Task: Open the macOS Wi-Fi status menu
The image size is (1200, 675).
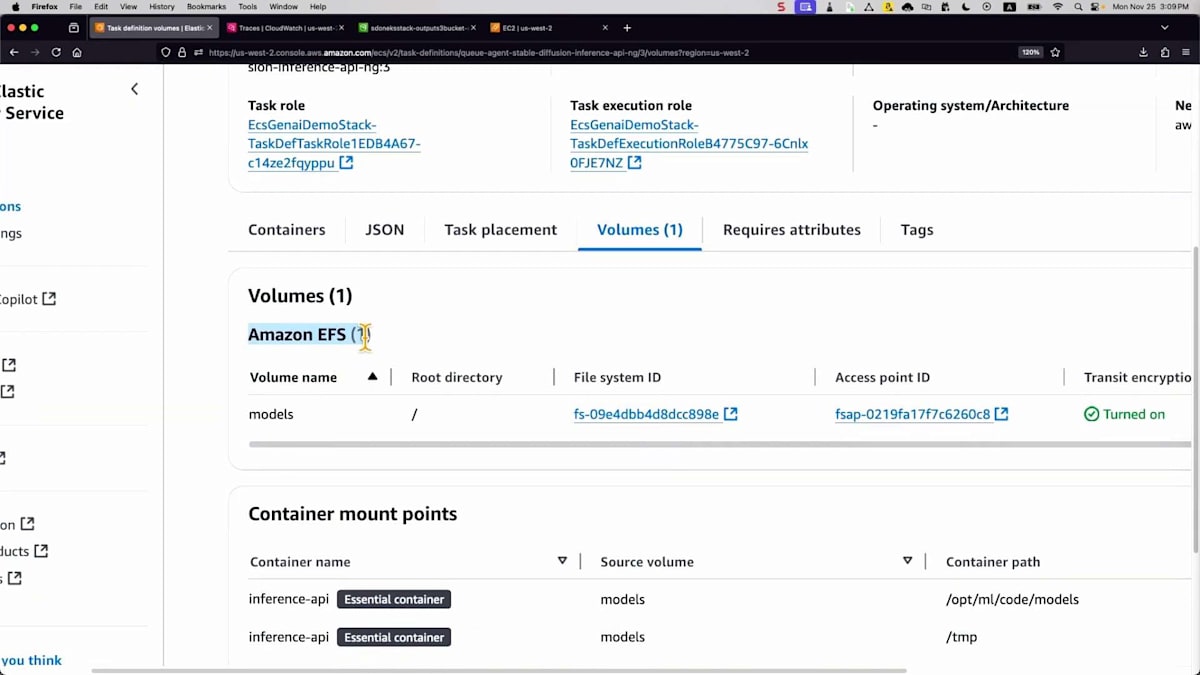Action: pyautogui.click(x=1058, y=6)
